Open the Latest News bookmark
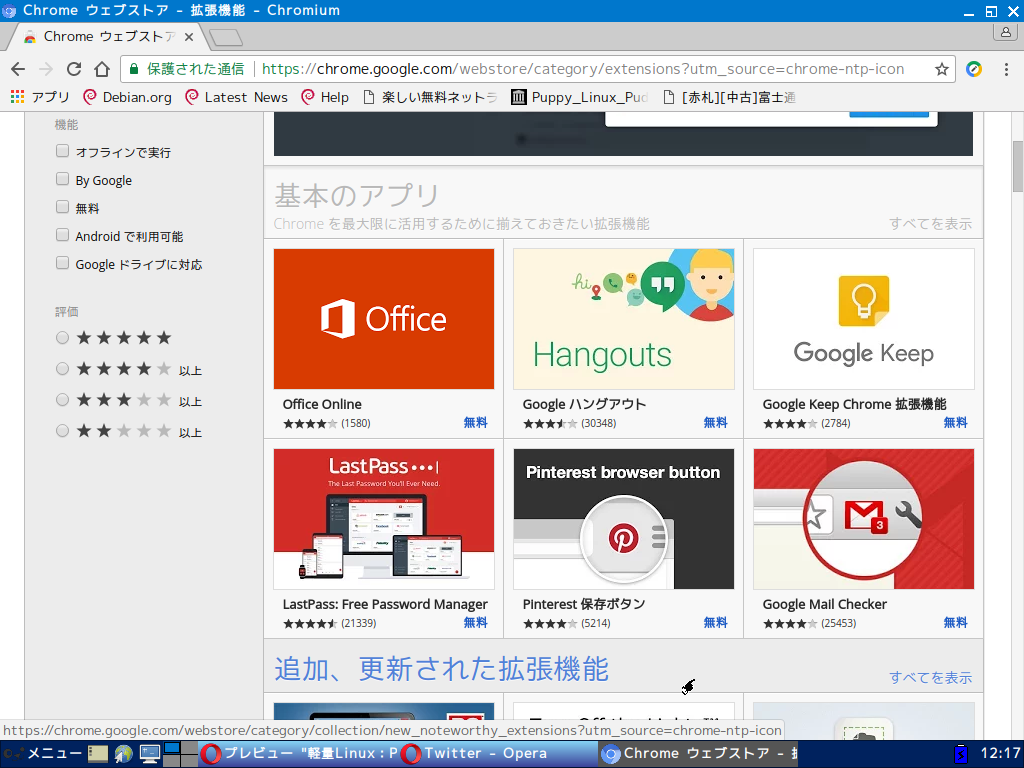 click(236, 97)
